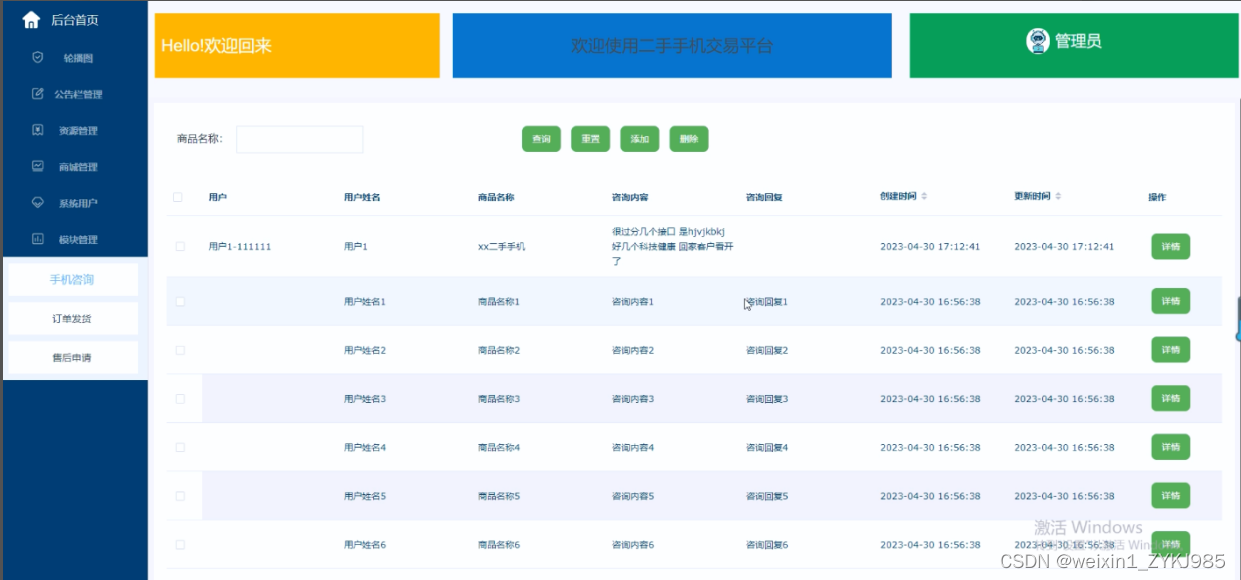Screen dimensions: 1241x580
Task: Check the row checkbox for 用户姓名6
Action: pyautogui.click(x=180, y=545)
